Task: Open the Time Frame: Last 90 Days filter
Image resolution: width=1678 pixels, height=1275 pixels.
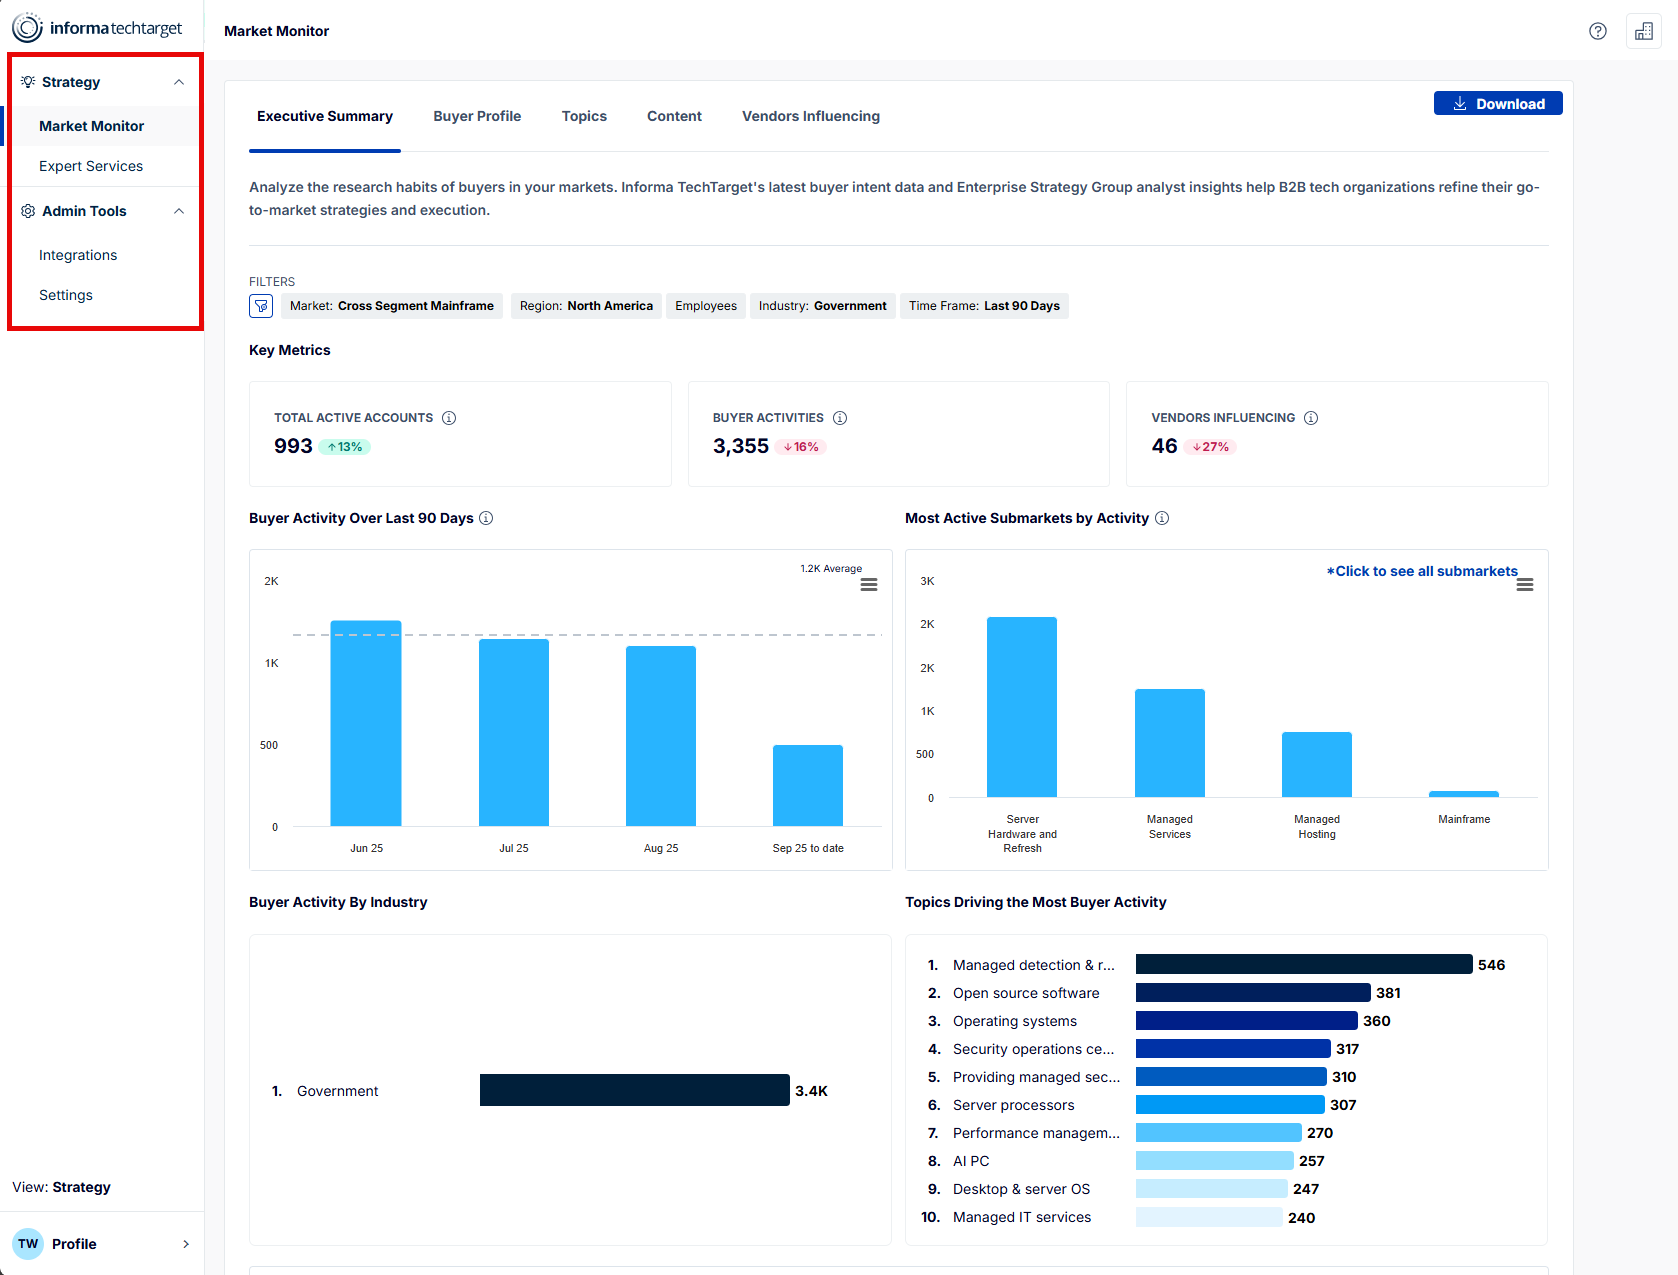Action: 984,306
